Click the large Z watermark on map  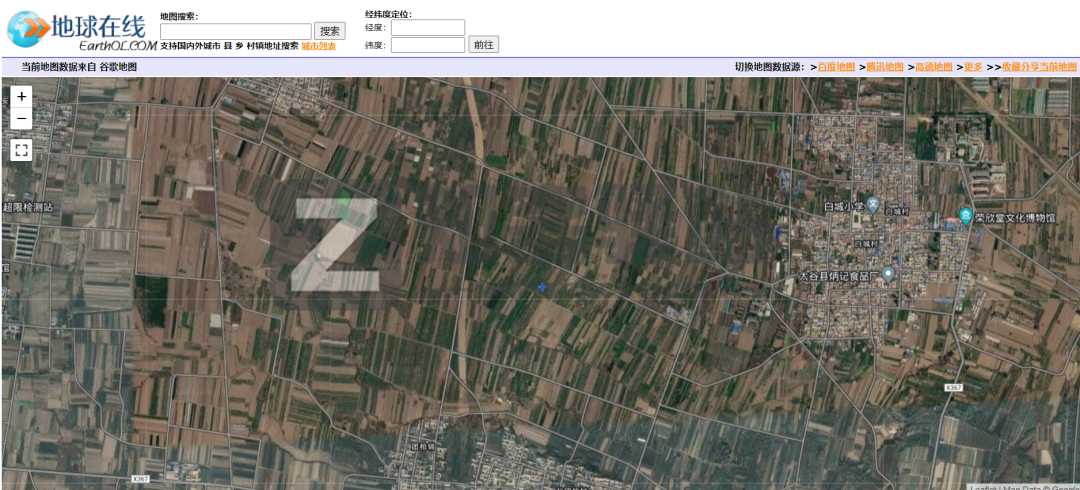(x=335, y=245)
